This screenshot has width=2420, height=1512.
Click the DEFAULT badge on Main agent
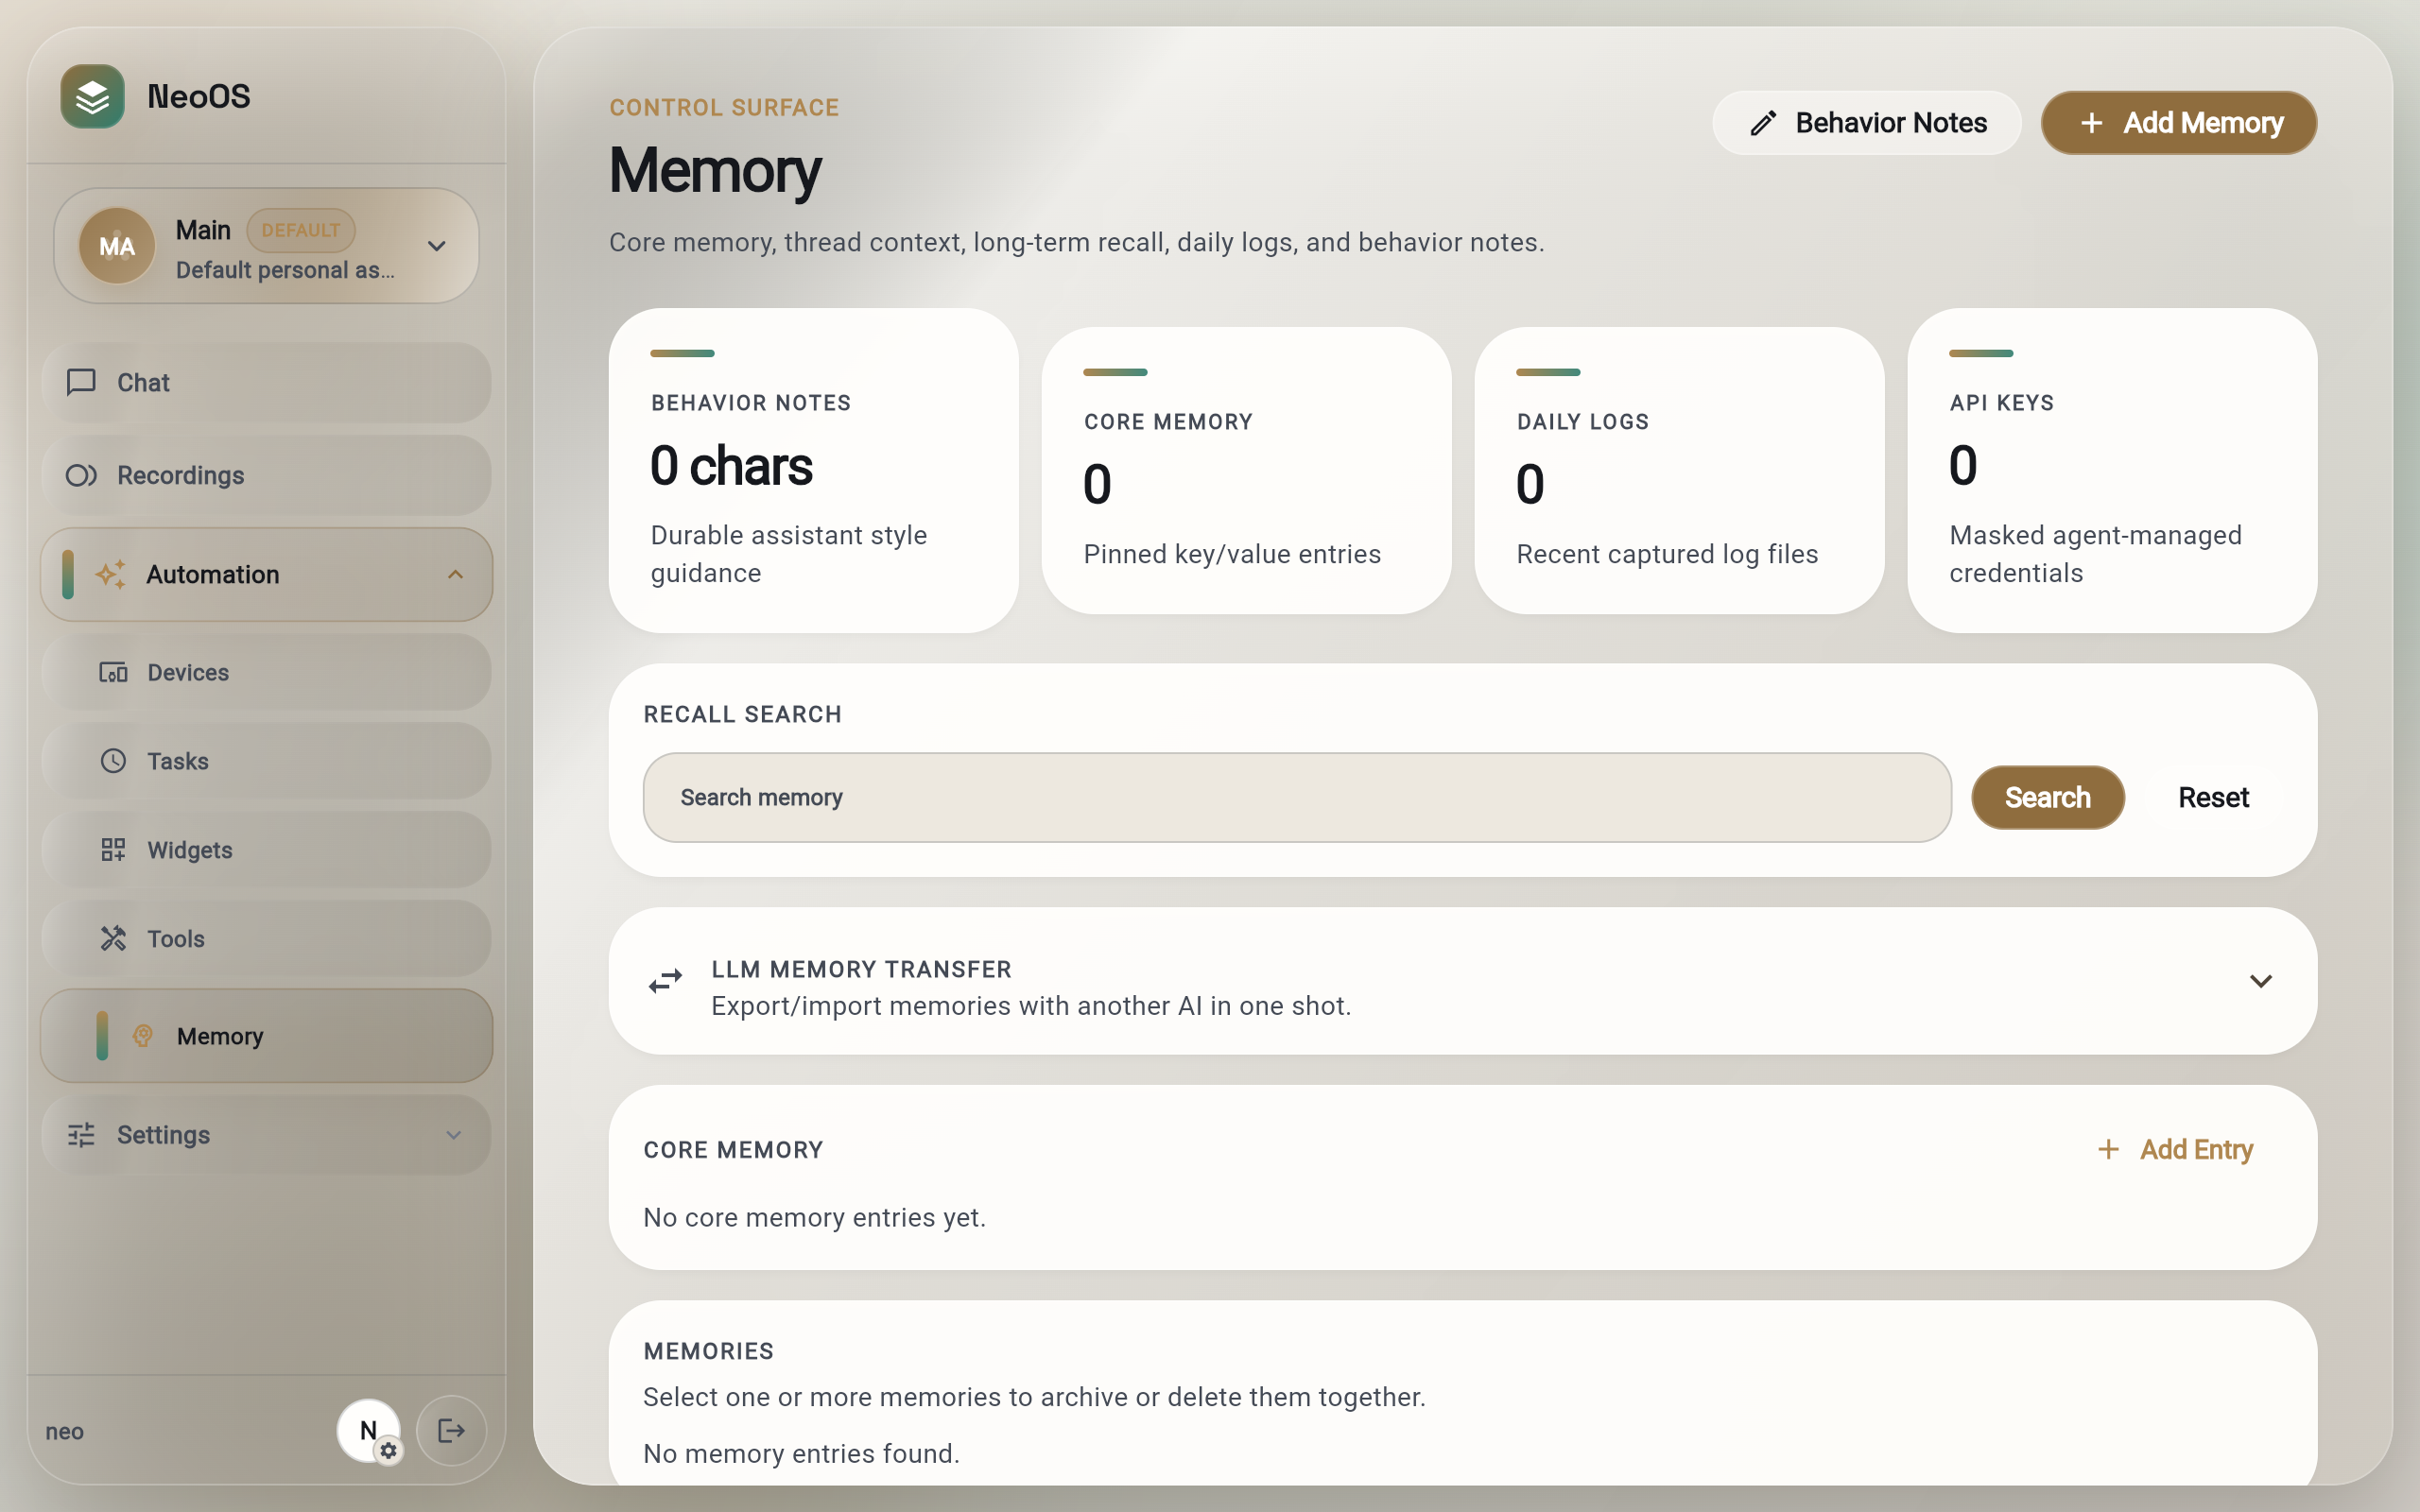[301, 230]
